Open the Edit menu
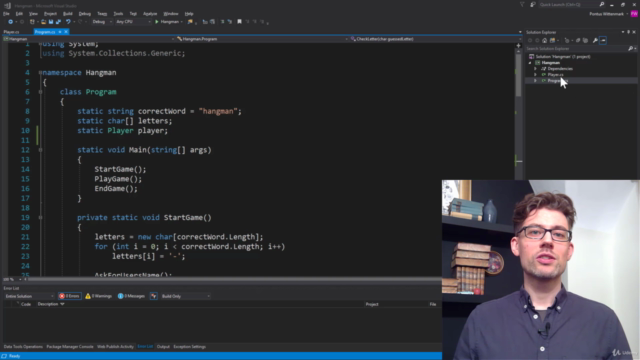Screen dimensions: 640x360 [19, 14]
